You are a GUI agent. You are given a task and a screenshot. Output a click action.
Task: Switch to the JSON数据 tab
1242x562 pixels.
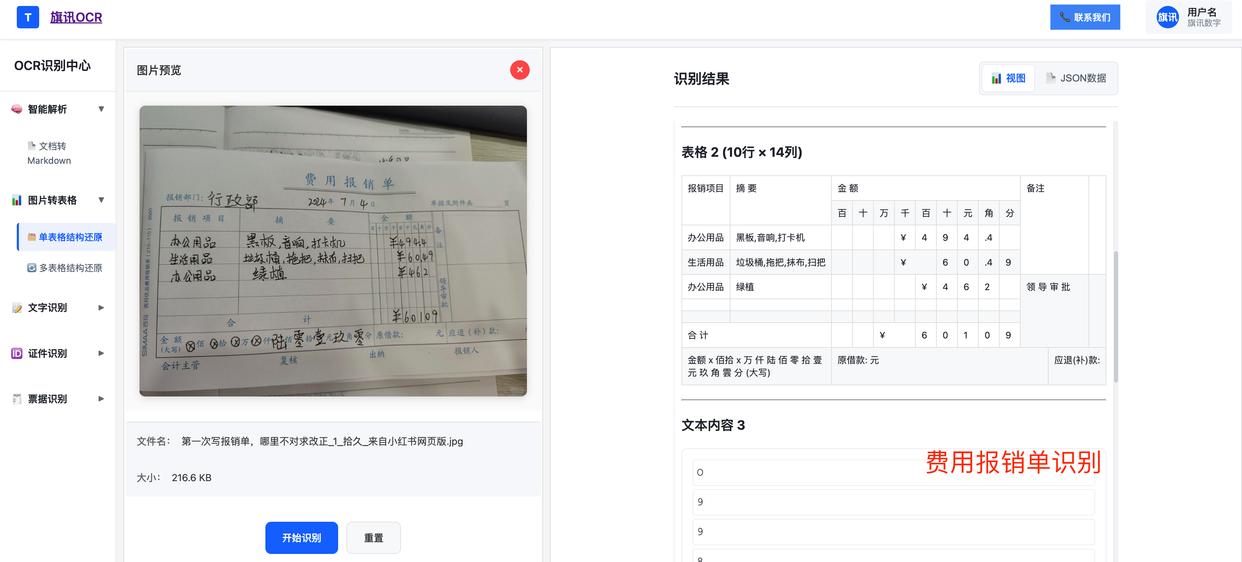[x=1076, y=78]
